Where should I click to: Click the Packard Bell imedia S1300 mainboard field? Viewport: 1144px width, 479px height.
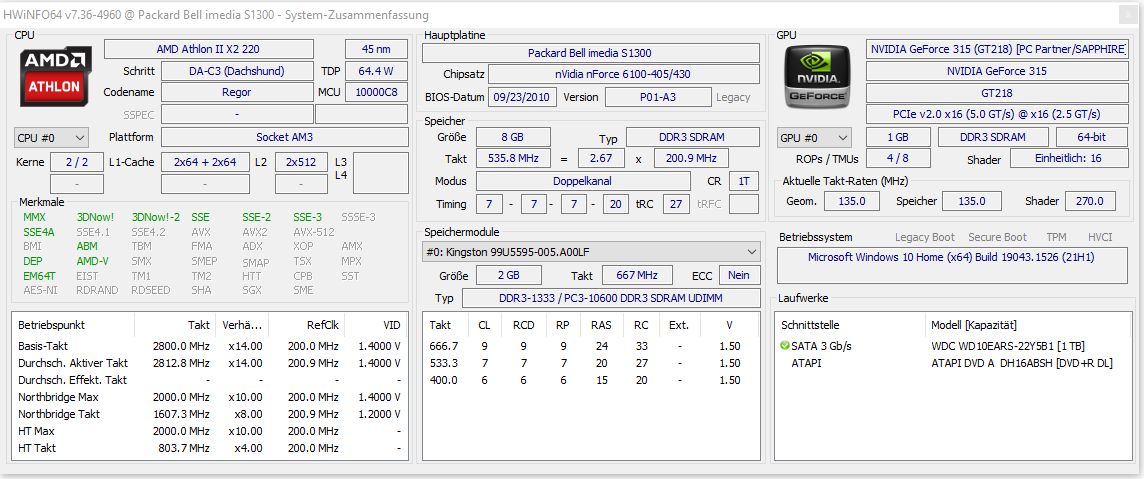pyautogui.click(x=590, y=52)
